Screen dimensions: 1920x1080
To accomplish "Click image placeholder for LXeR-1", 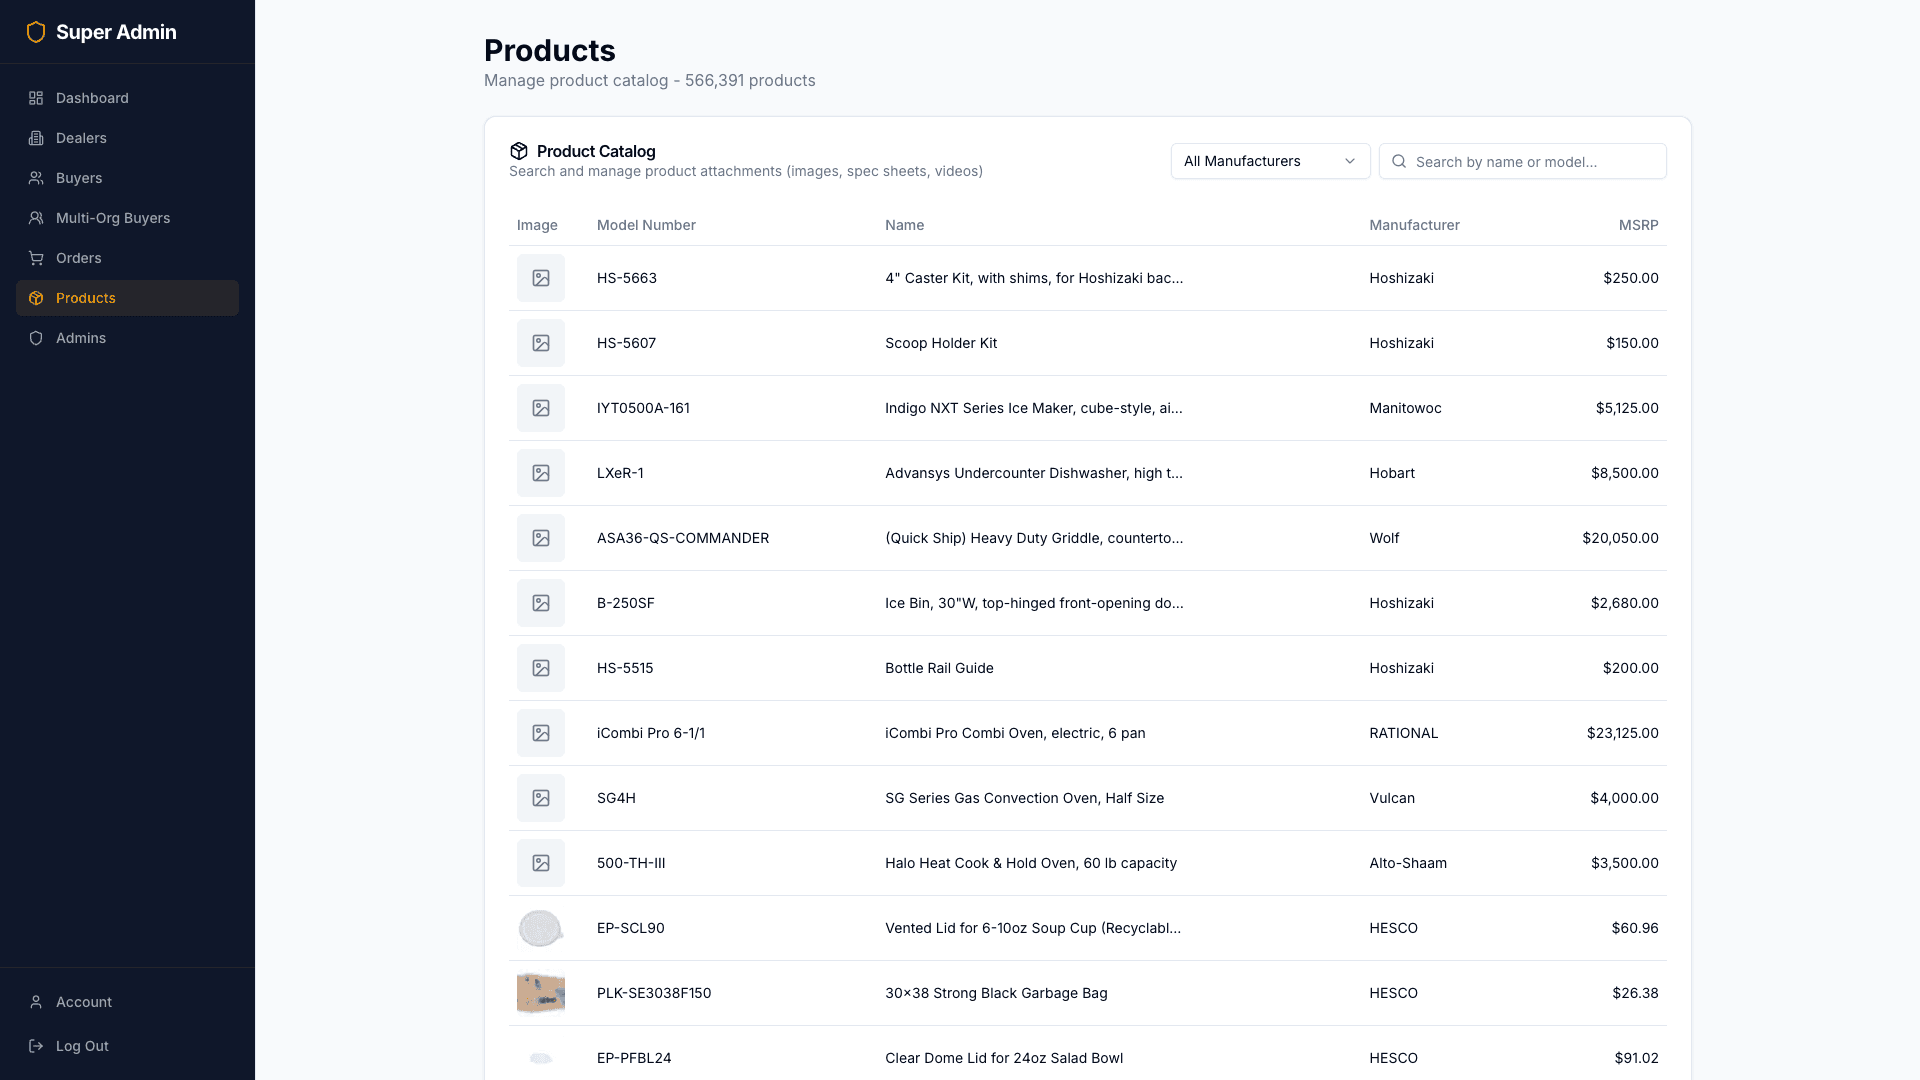I will tap(541, 473).
